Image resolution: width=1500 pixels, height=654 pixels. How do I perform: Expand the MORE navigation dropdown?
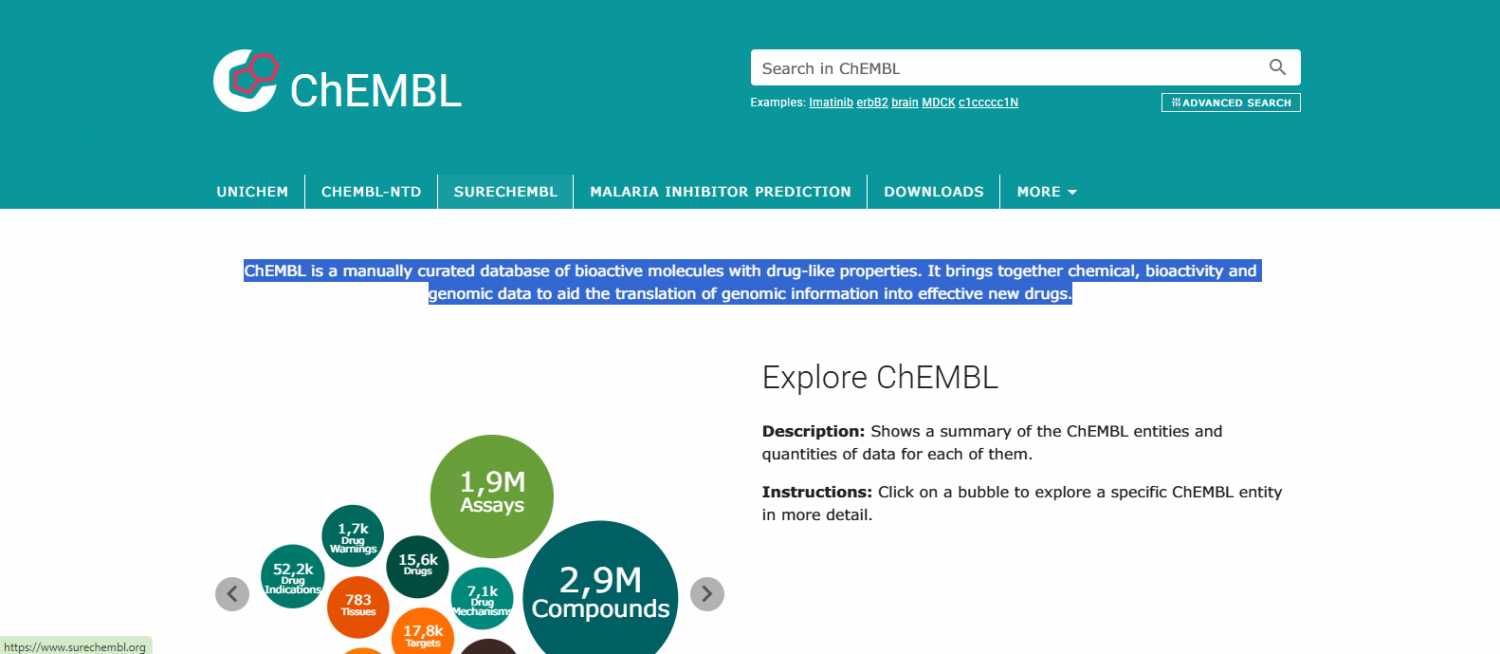coord(1046,191)
